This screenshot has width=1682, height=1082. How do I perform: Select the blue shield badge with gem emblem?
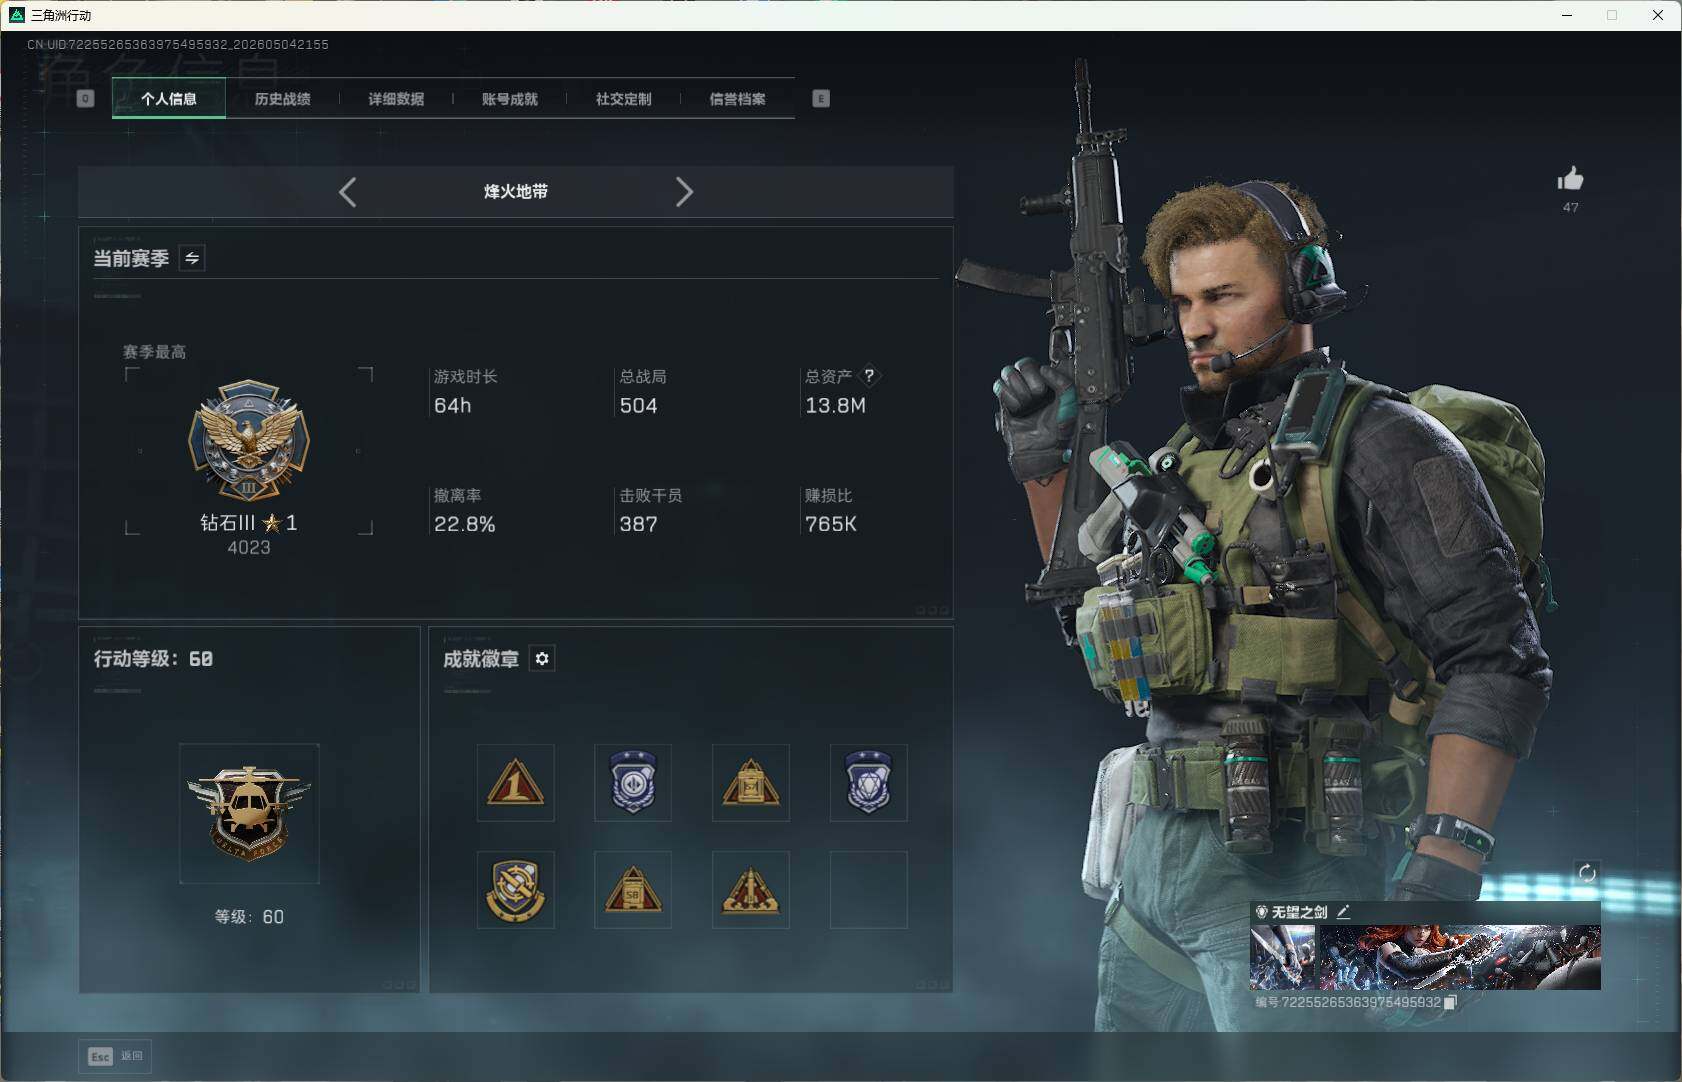point(868,782)
